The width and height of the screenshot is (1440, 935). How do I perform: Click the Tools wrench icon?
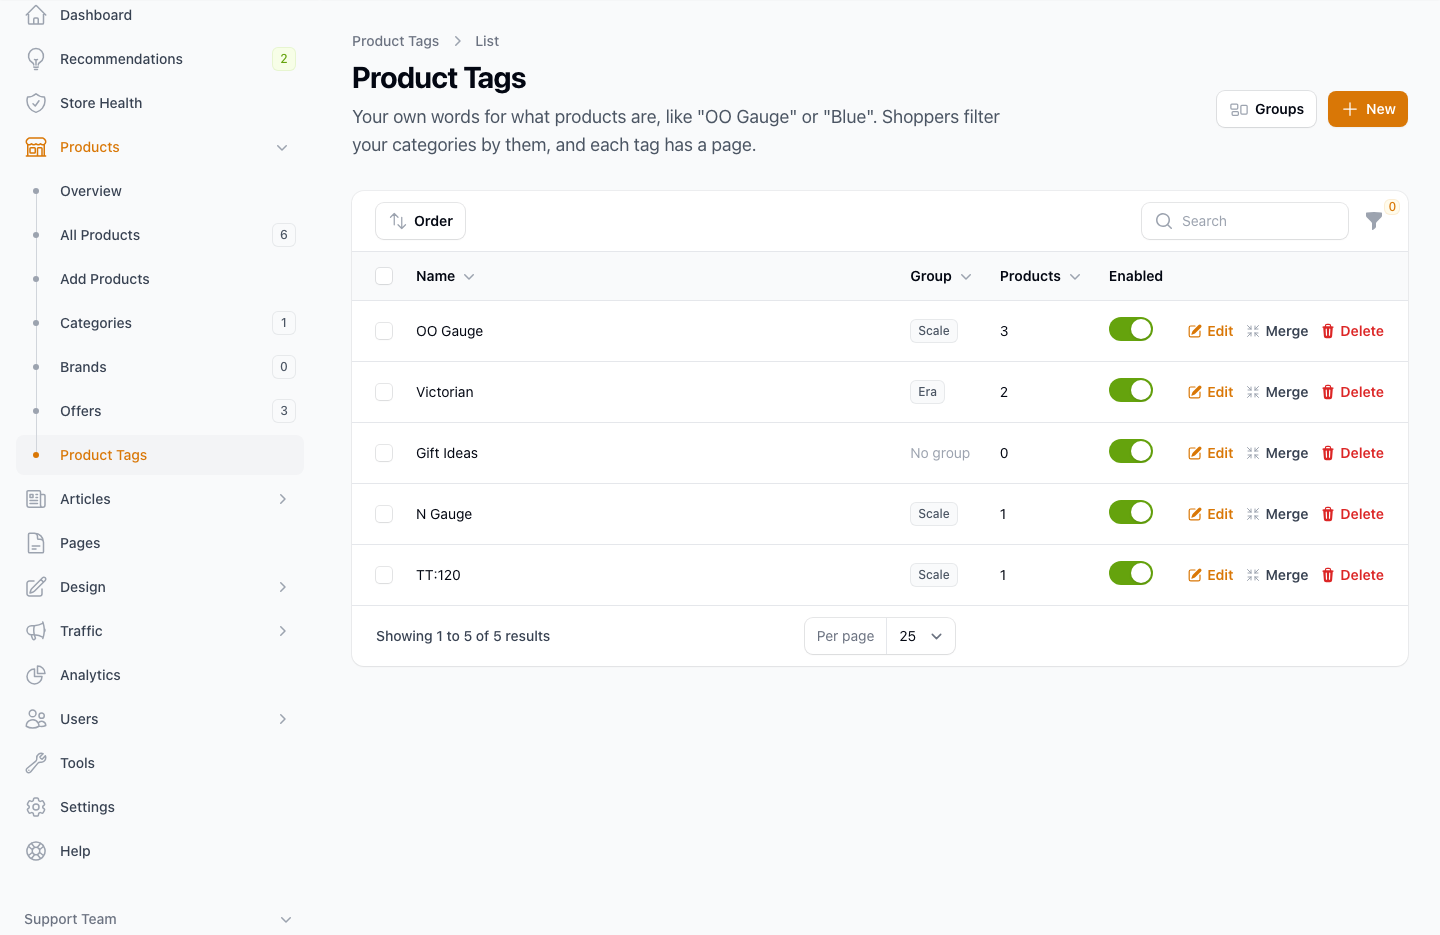36,763
